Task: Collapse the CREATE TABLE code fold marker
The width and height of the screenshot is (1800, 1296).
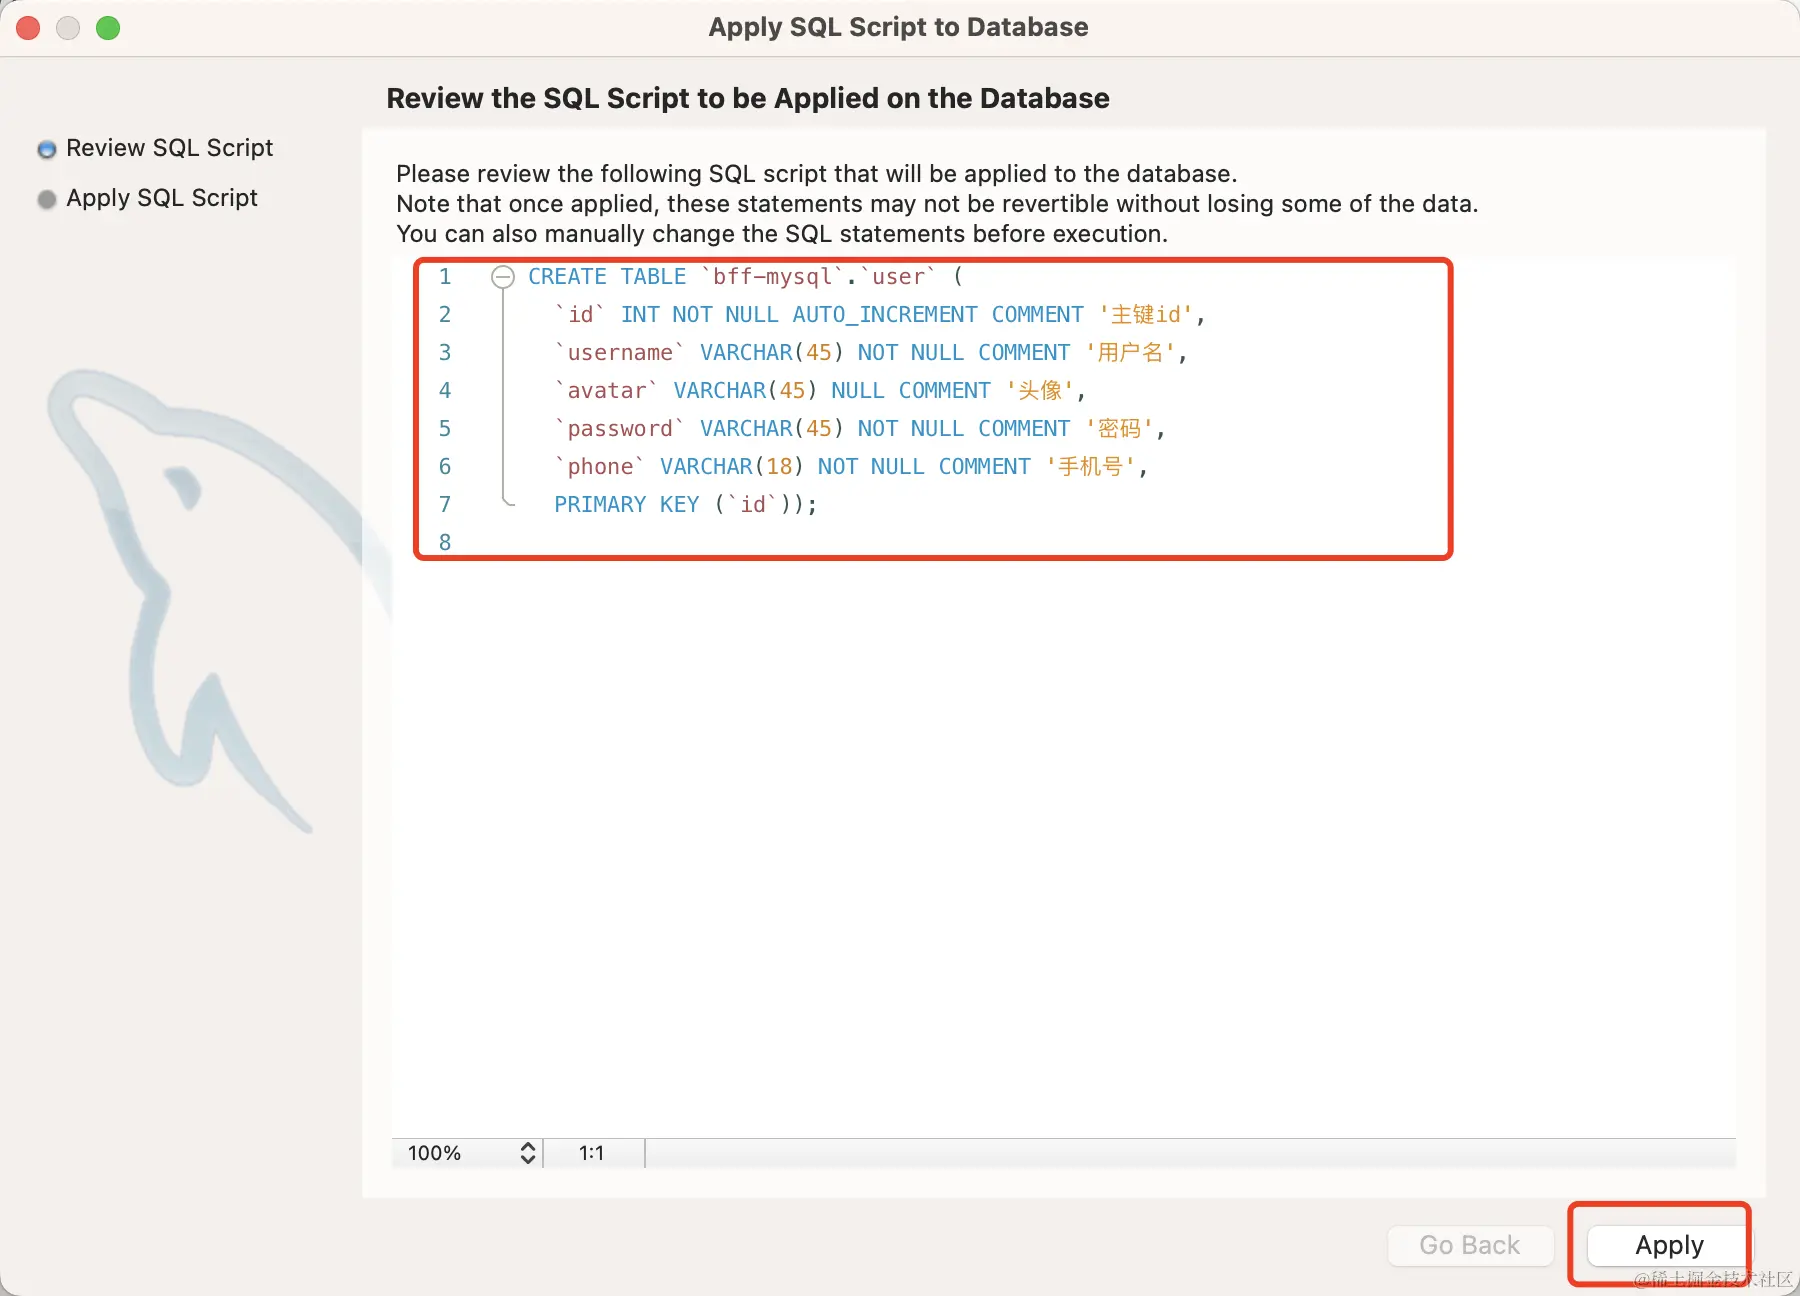Action: click(x=503, y=277)
